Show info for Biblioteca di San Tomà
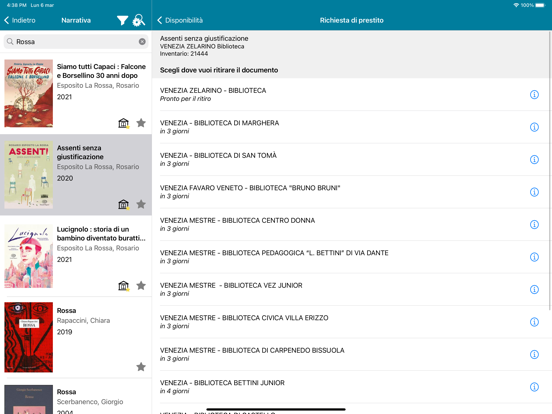This screenshot has height=414, width=552. click(534, 159)
